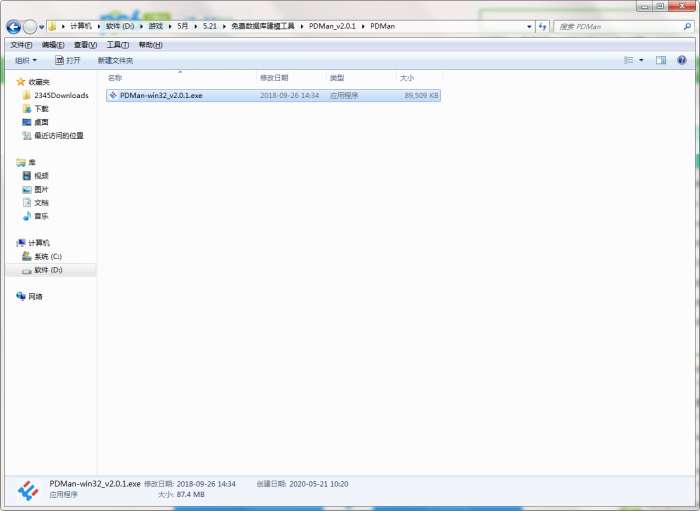
Task: Open the address bar history dropdown
Action: [529, 27]
